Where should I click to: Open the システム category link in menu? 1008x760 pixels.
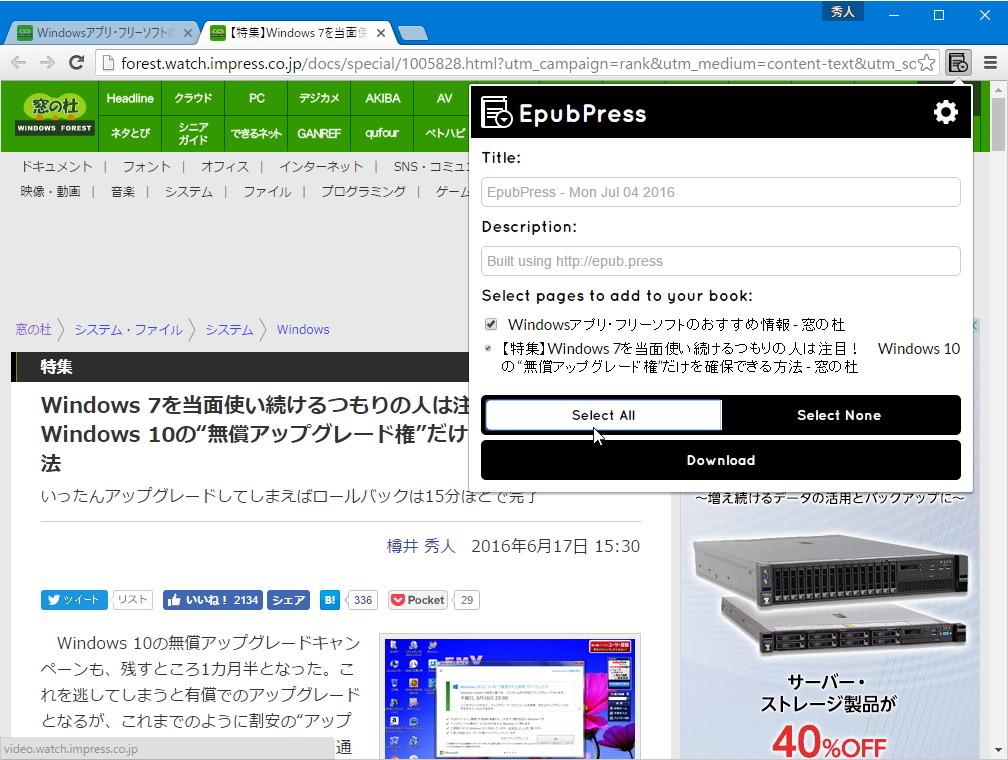tap(188, 192)
